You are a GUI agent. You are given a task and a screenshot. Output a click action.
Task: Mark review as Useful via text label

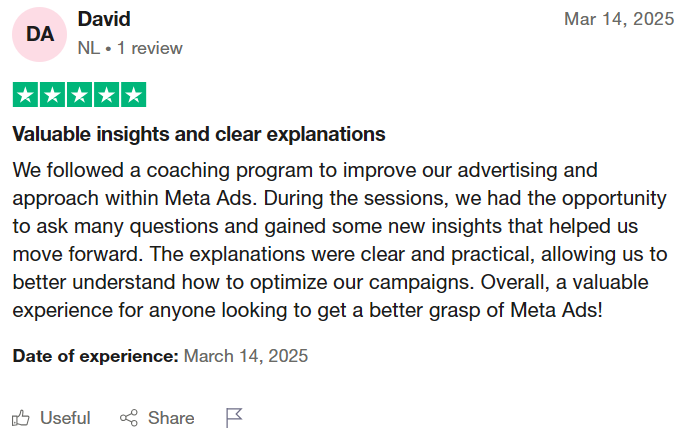(65, 418)
